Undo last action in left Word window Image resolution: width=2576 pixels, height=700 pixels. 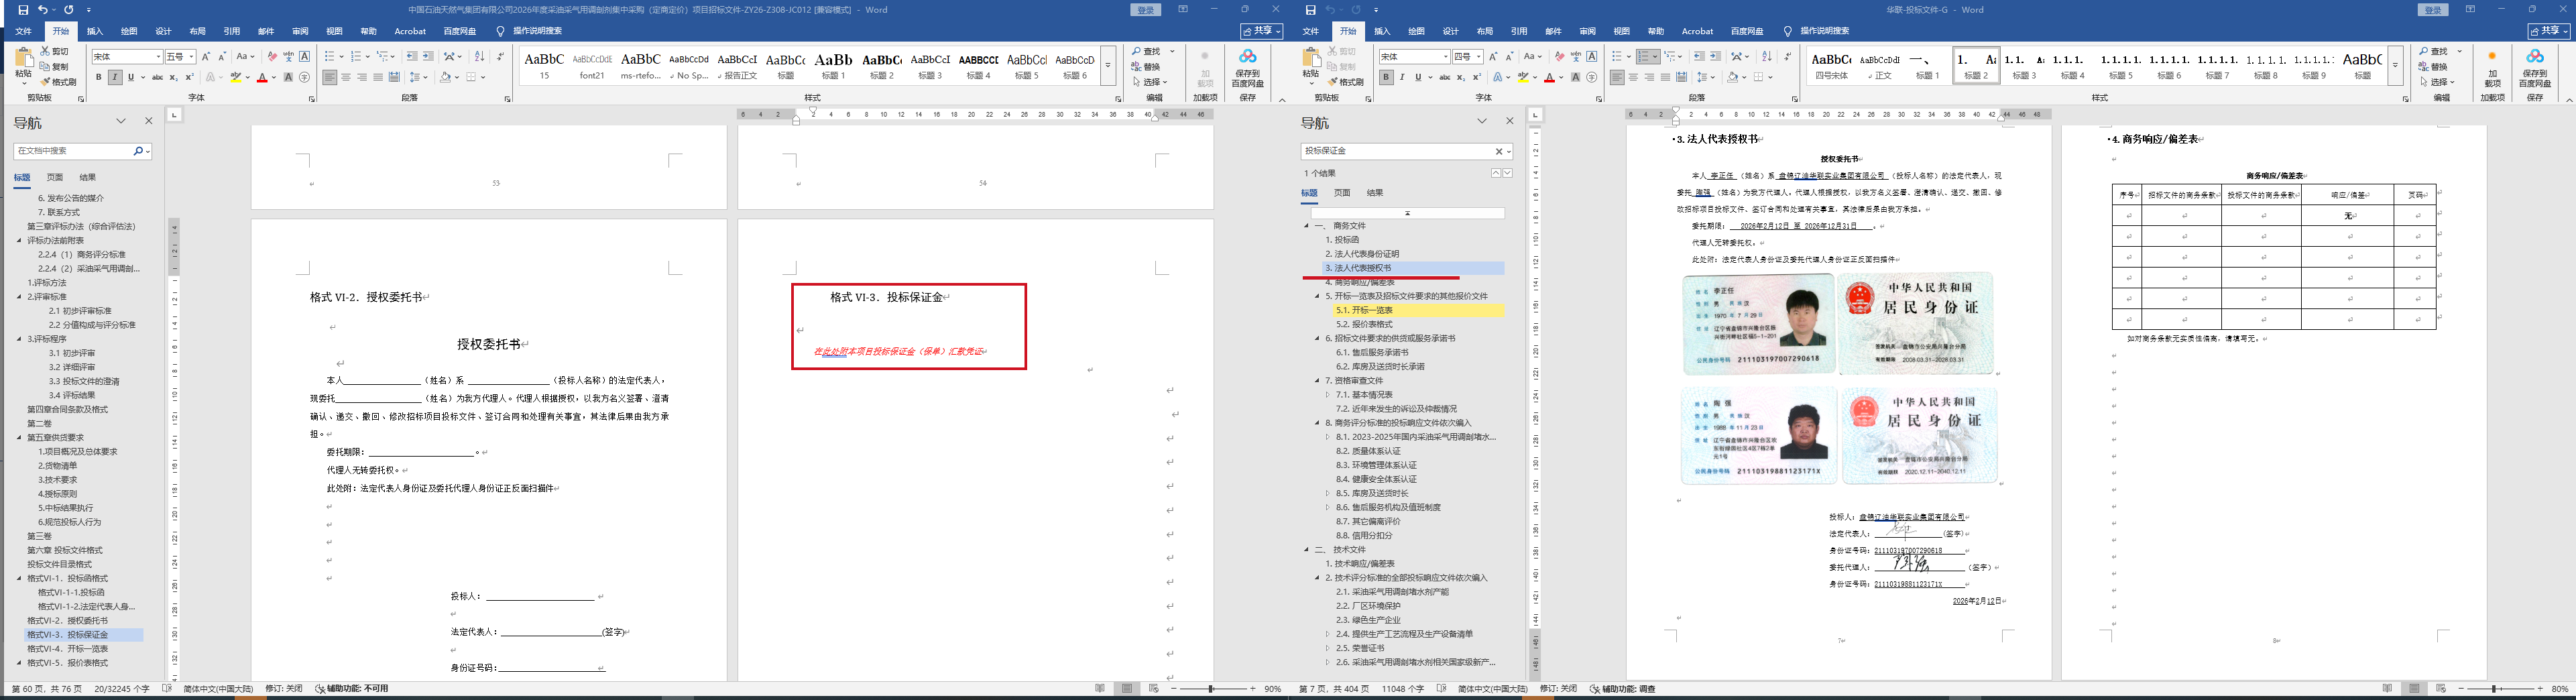43,10
